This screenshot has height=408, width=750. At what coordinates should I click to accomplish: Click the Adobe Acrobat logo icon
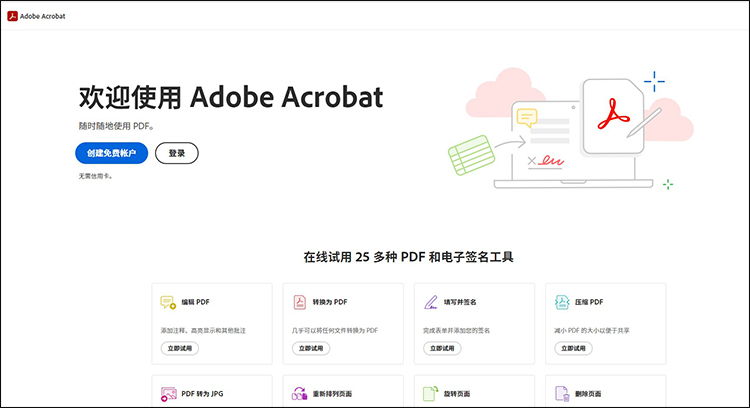(x=12, y=16)
